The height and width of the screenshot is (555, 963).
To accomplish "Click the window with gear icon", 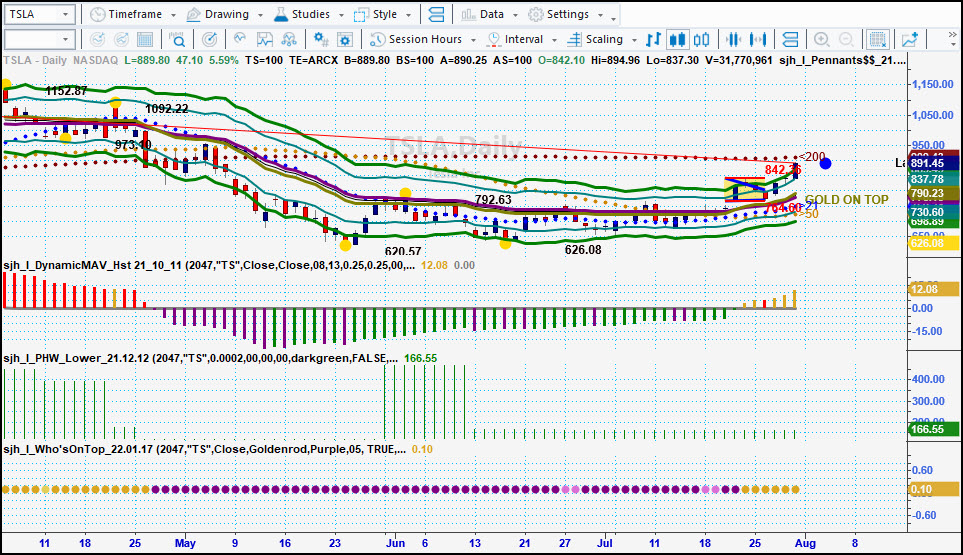I will click(345, 40).
